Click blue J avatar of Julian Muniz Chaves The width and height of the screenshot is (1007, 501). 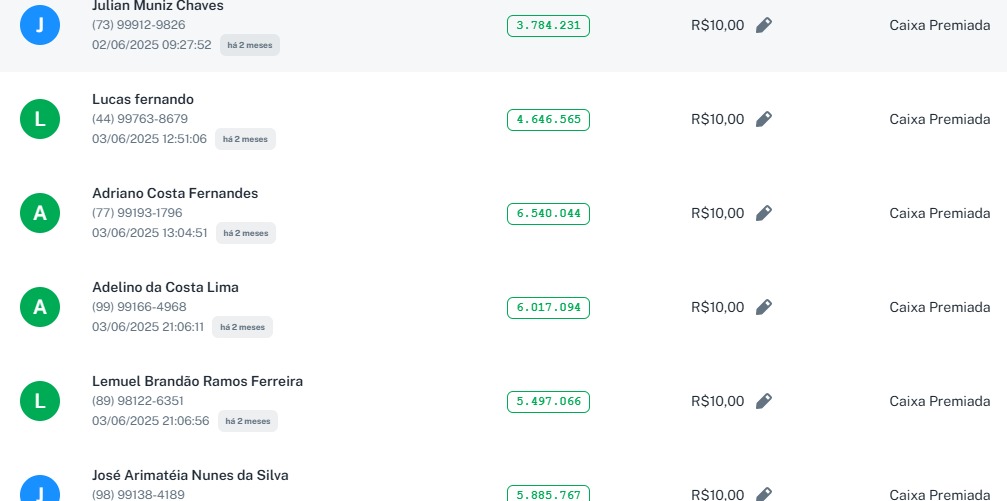pos(40,25)
